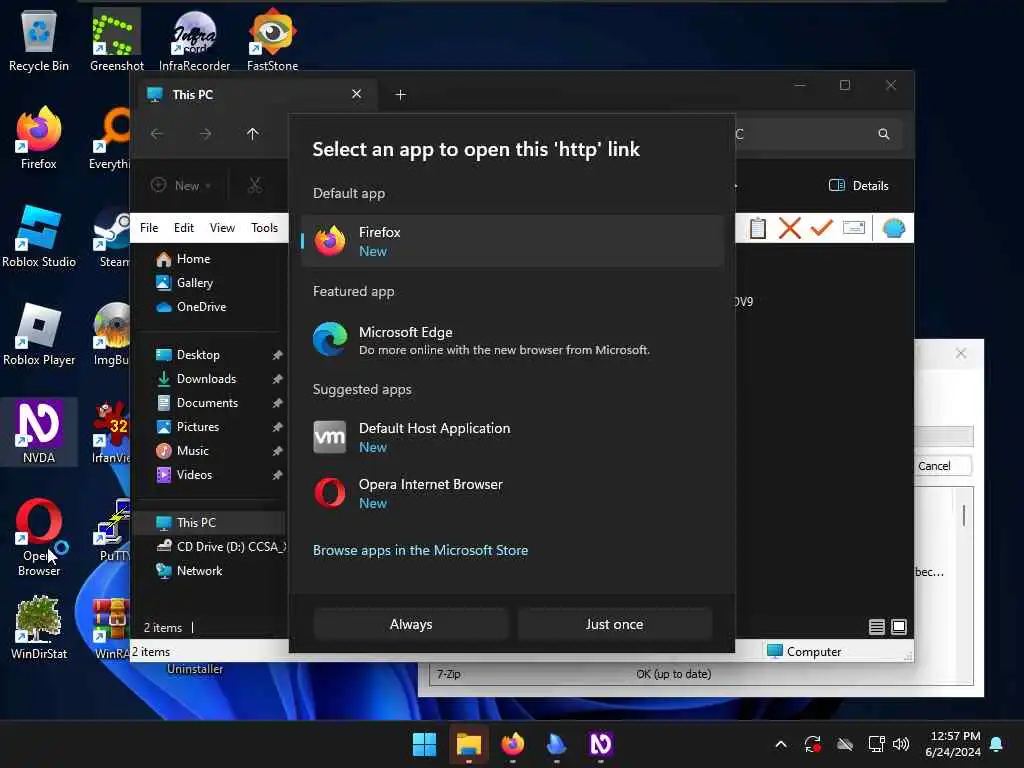Open WinDirStat desktop shortcut
The height and width of the screenshot is (768, 1024).
click(x=39, y=628)
